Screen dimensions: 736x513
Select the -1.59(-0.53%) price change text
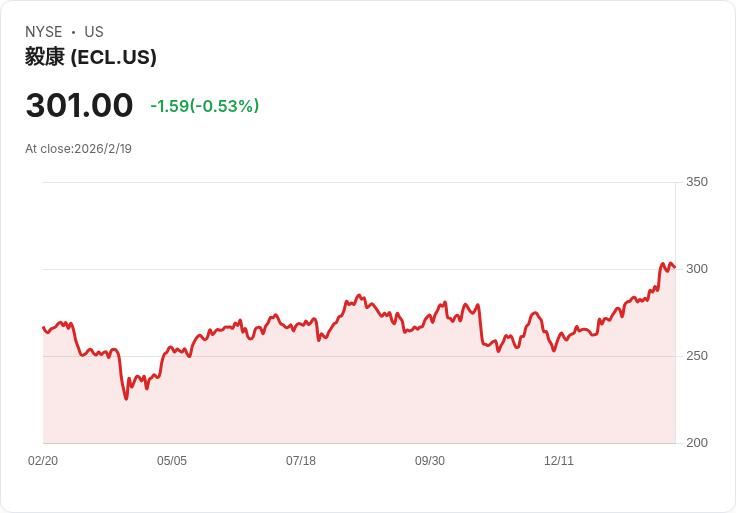click(x=204, y=106)
